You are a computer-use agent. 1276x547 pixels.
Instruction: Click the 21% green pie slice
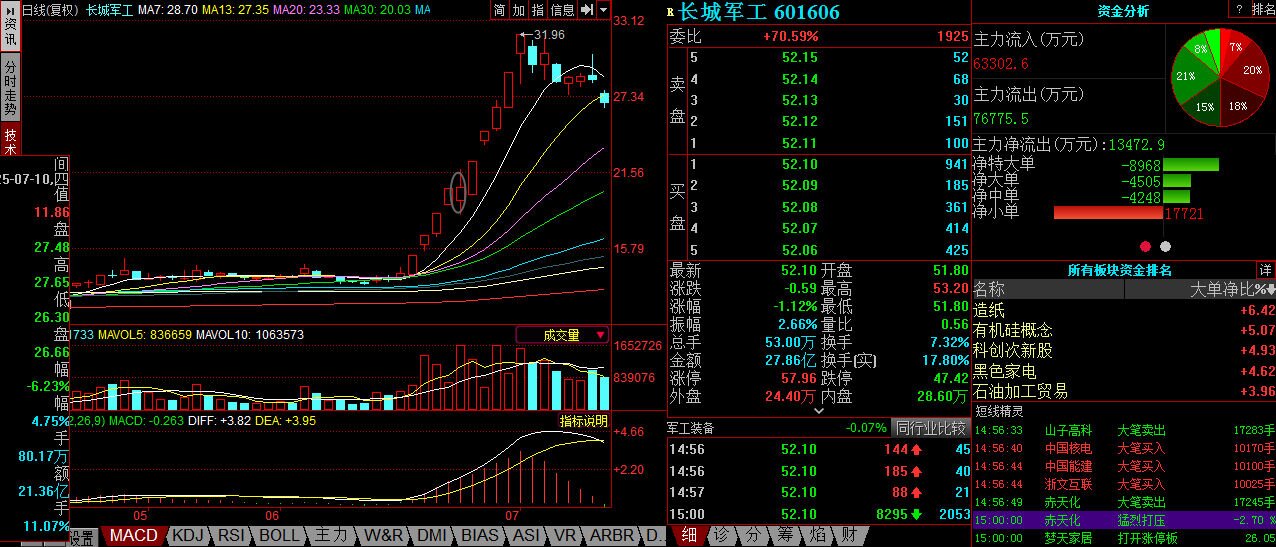click(1187, 77)
